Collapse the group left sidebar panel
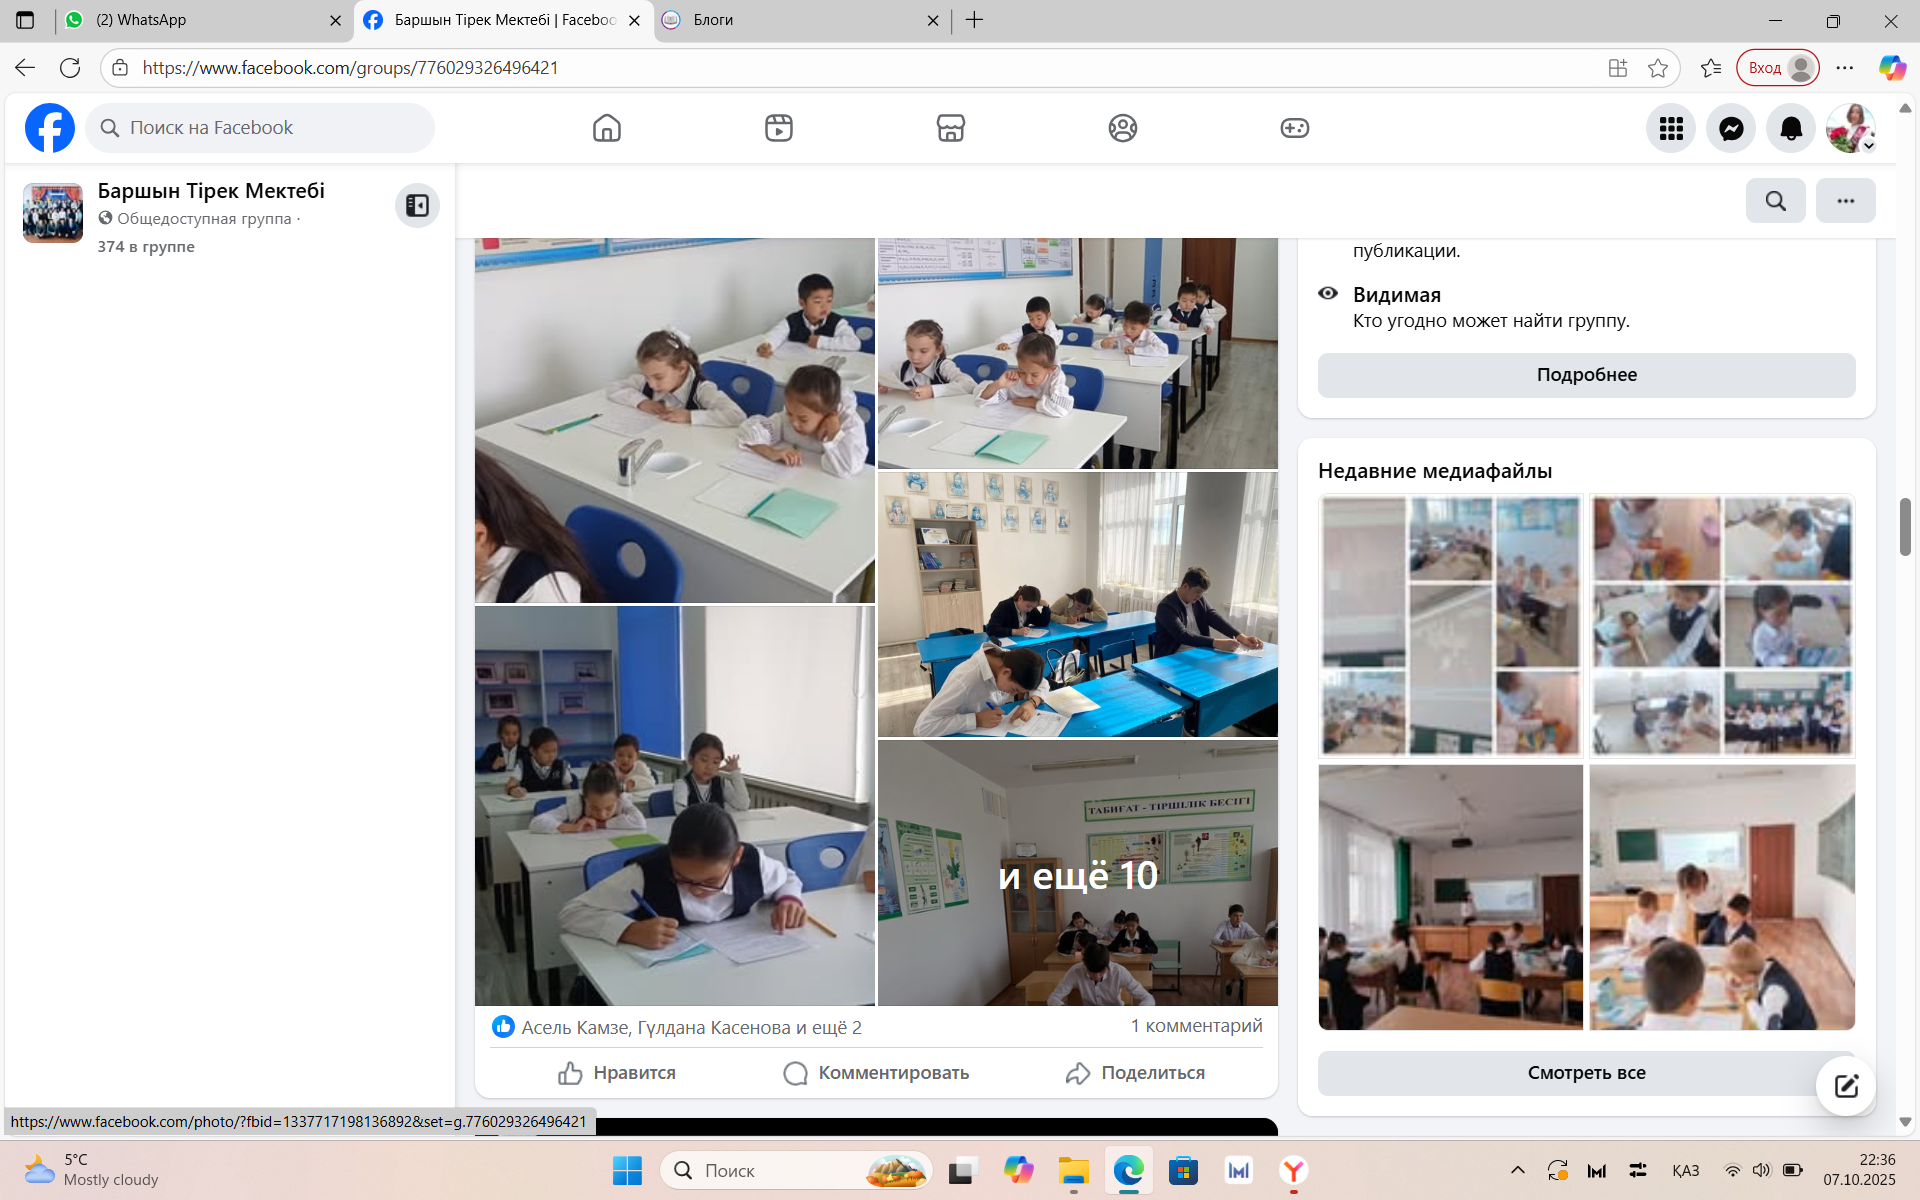 417,205
